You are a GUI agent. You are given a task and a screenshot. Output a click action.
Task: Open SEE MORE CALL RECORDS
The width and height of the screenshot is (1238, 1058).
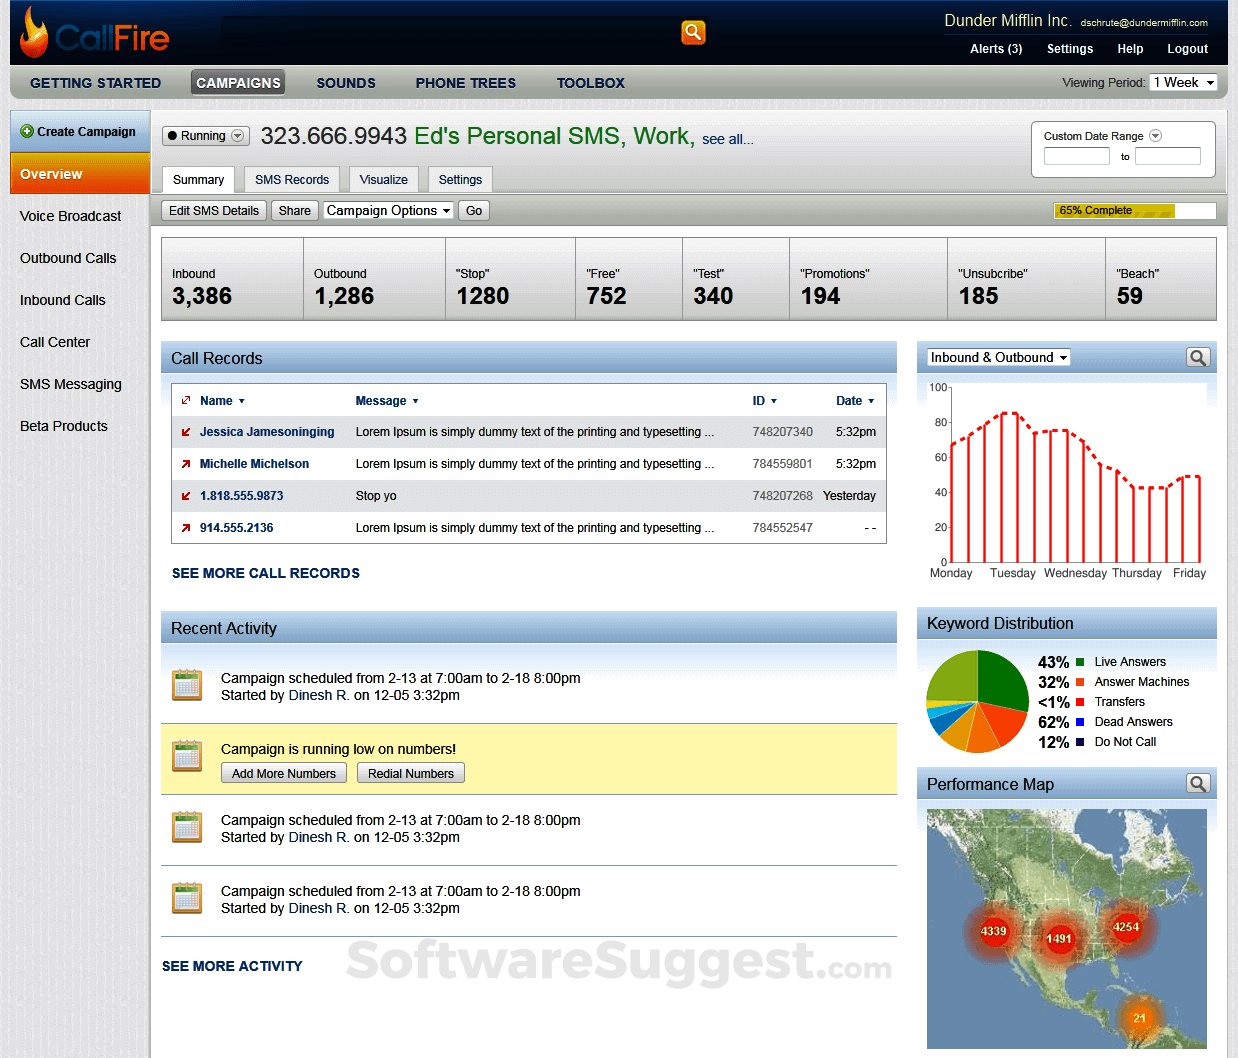(265, 573)
